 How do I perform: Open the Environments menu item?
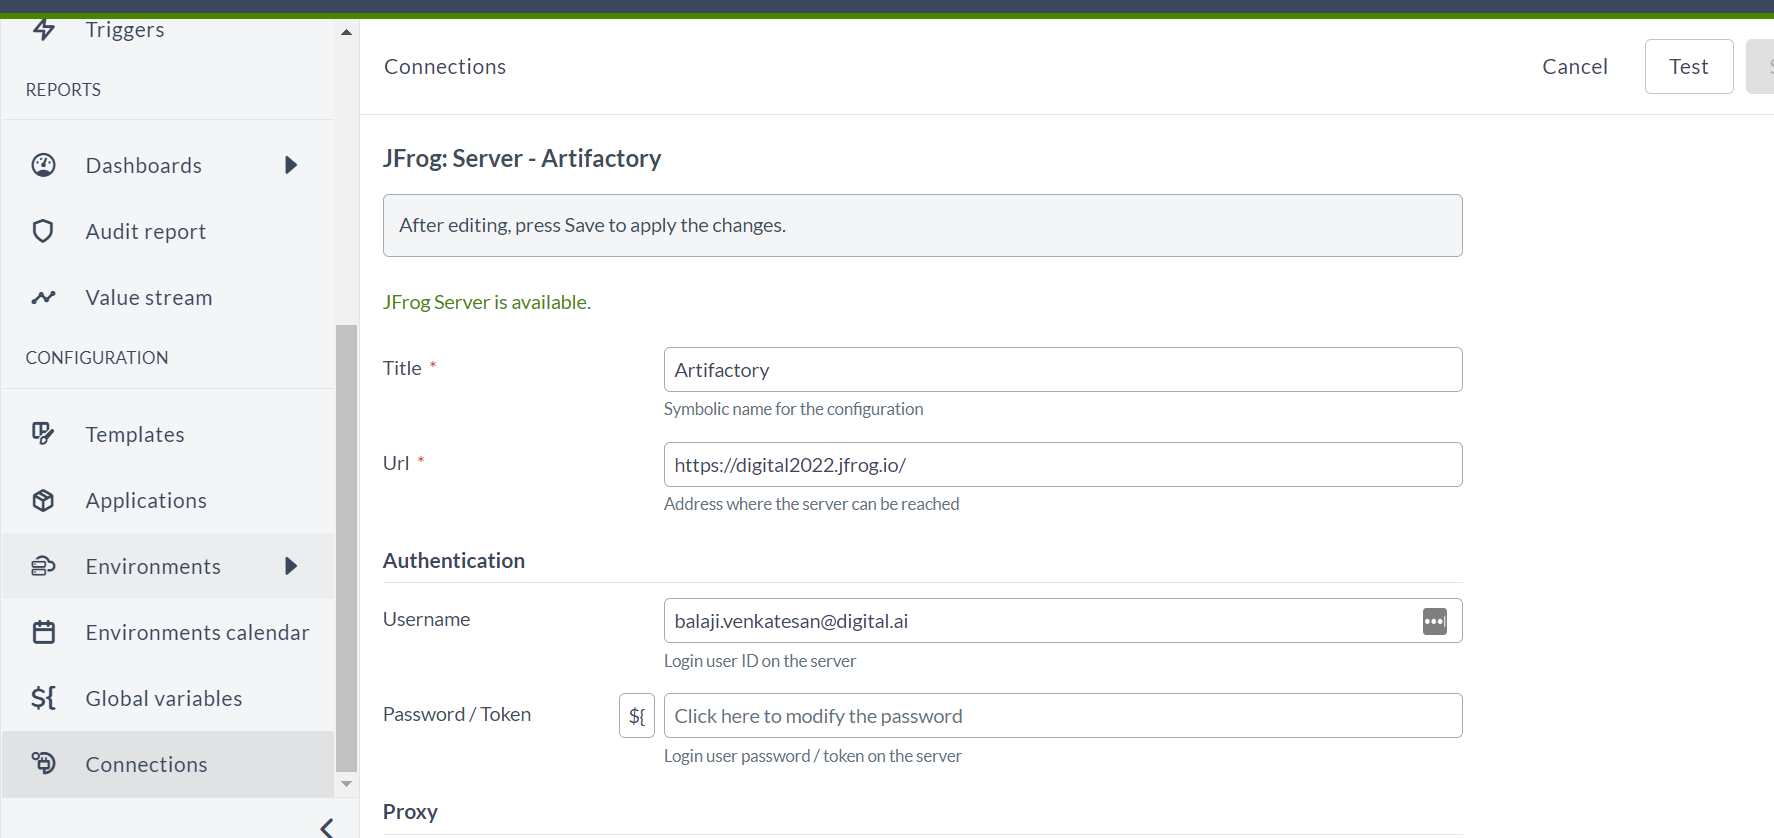coord(153,566)
